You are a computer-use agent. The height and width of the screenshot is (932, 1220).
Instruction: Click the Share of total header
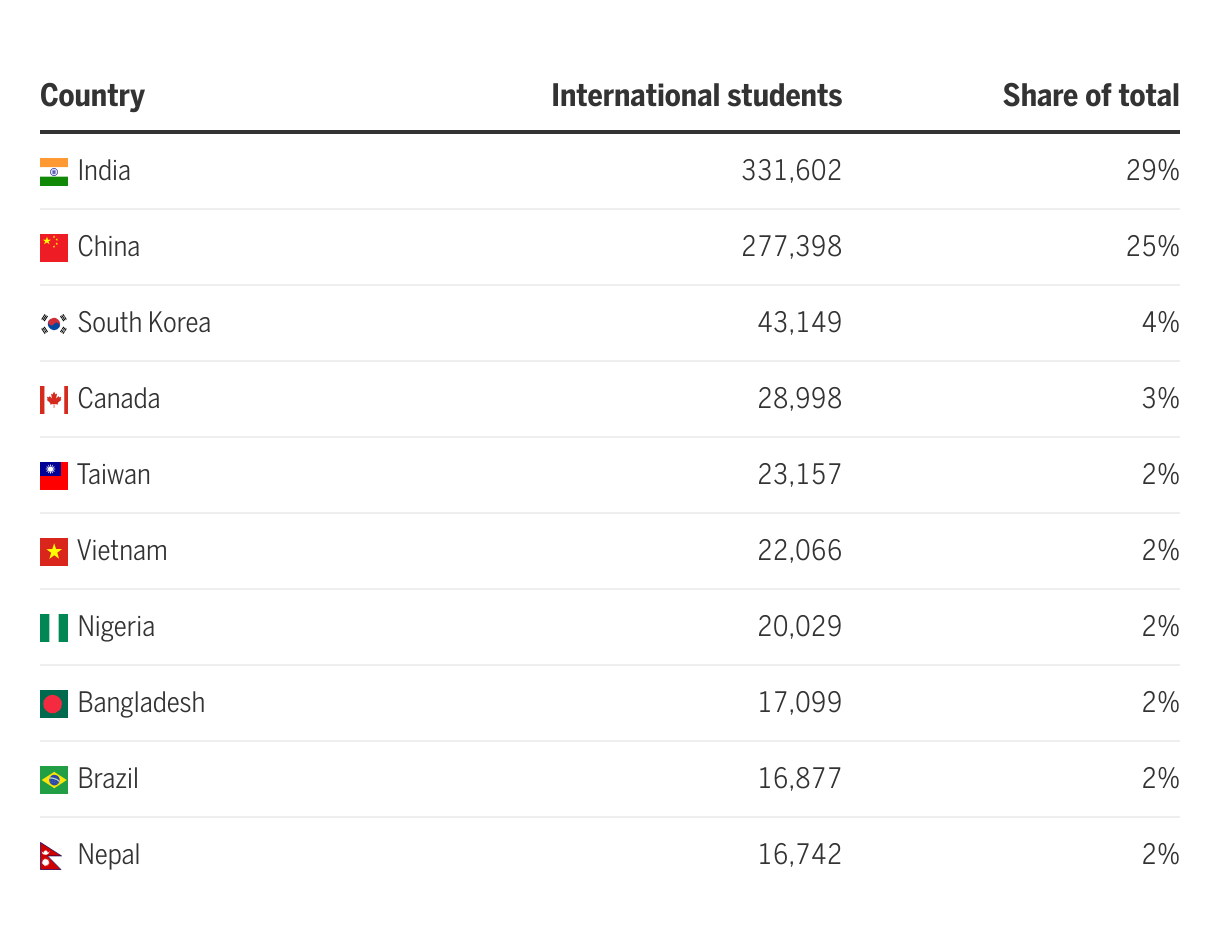(x=1090, y=96)
